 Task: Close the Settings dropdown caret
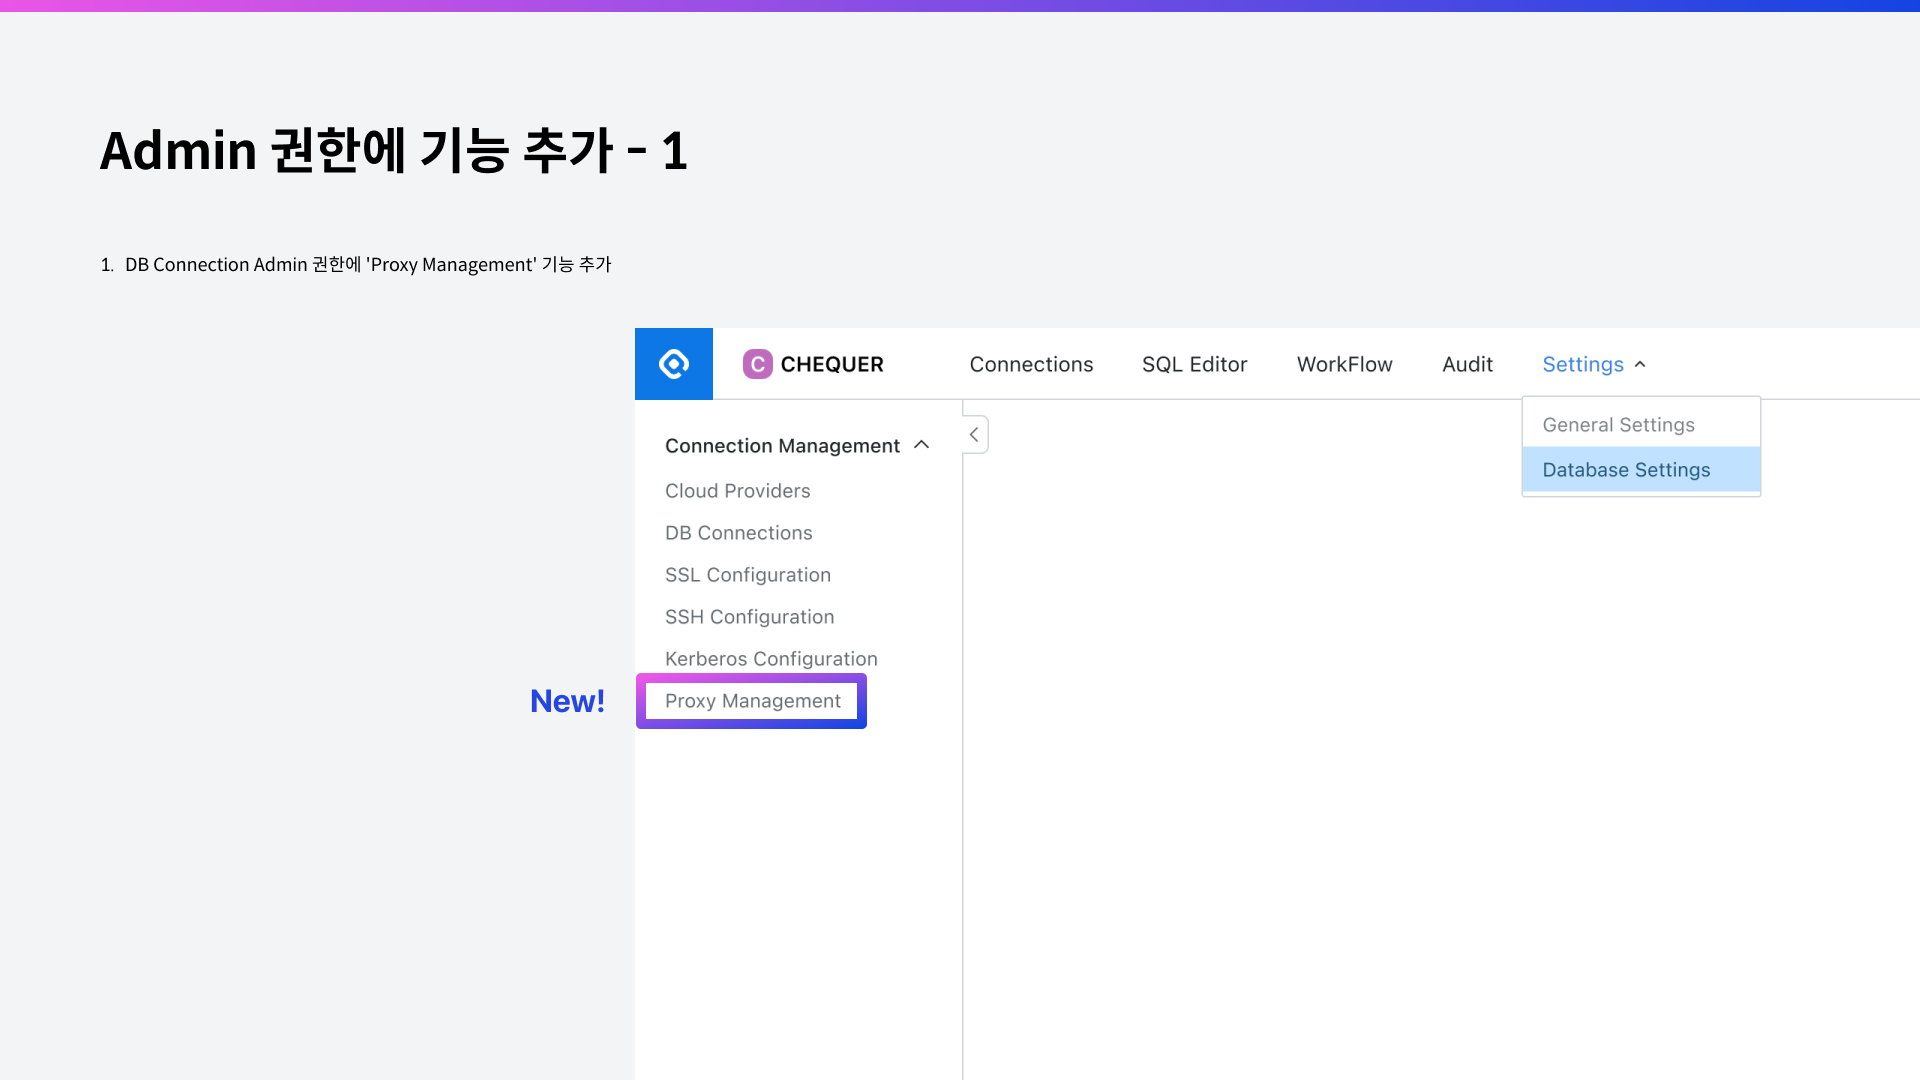coord(1640,365)
